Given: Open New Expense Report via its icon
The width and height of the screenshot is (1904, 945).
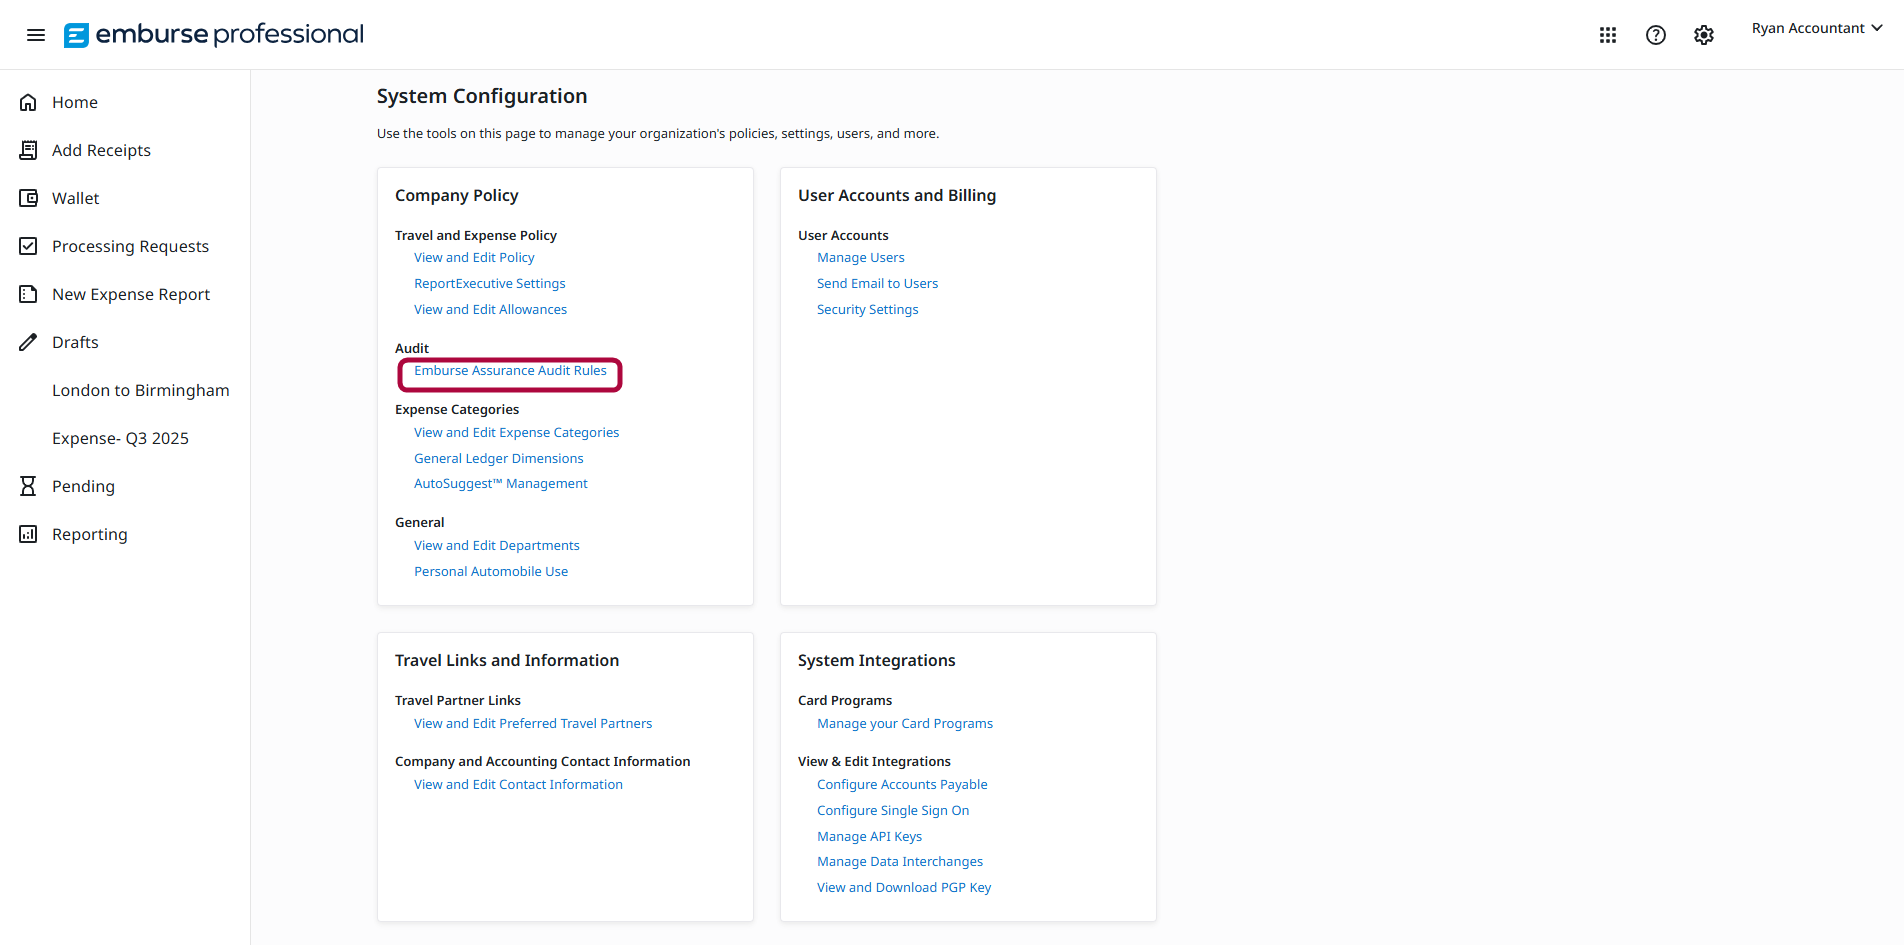Looking at the screenshot, I should [28, 293].
